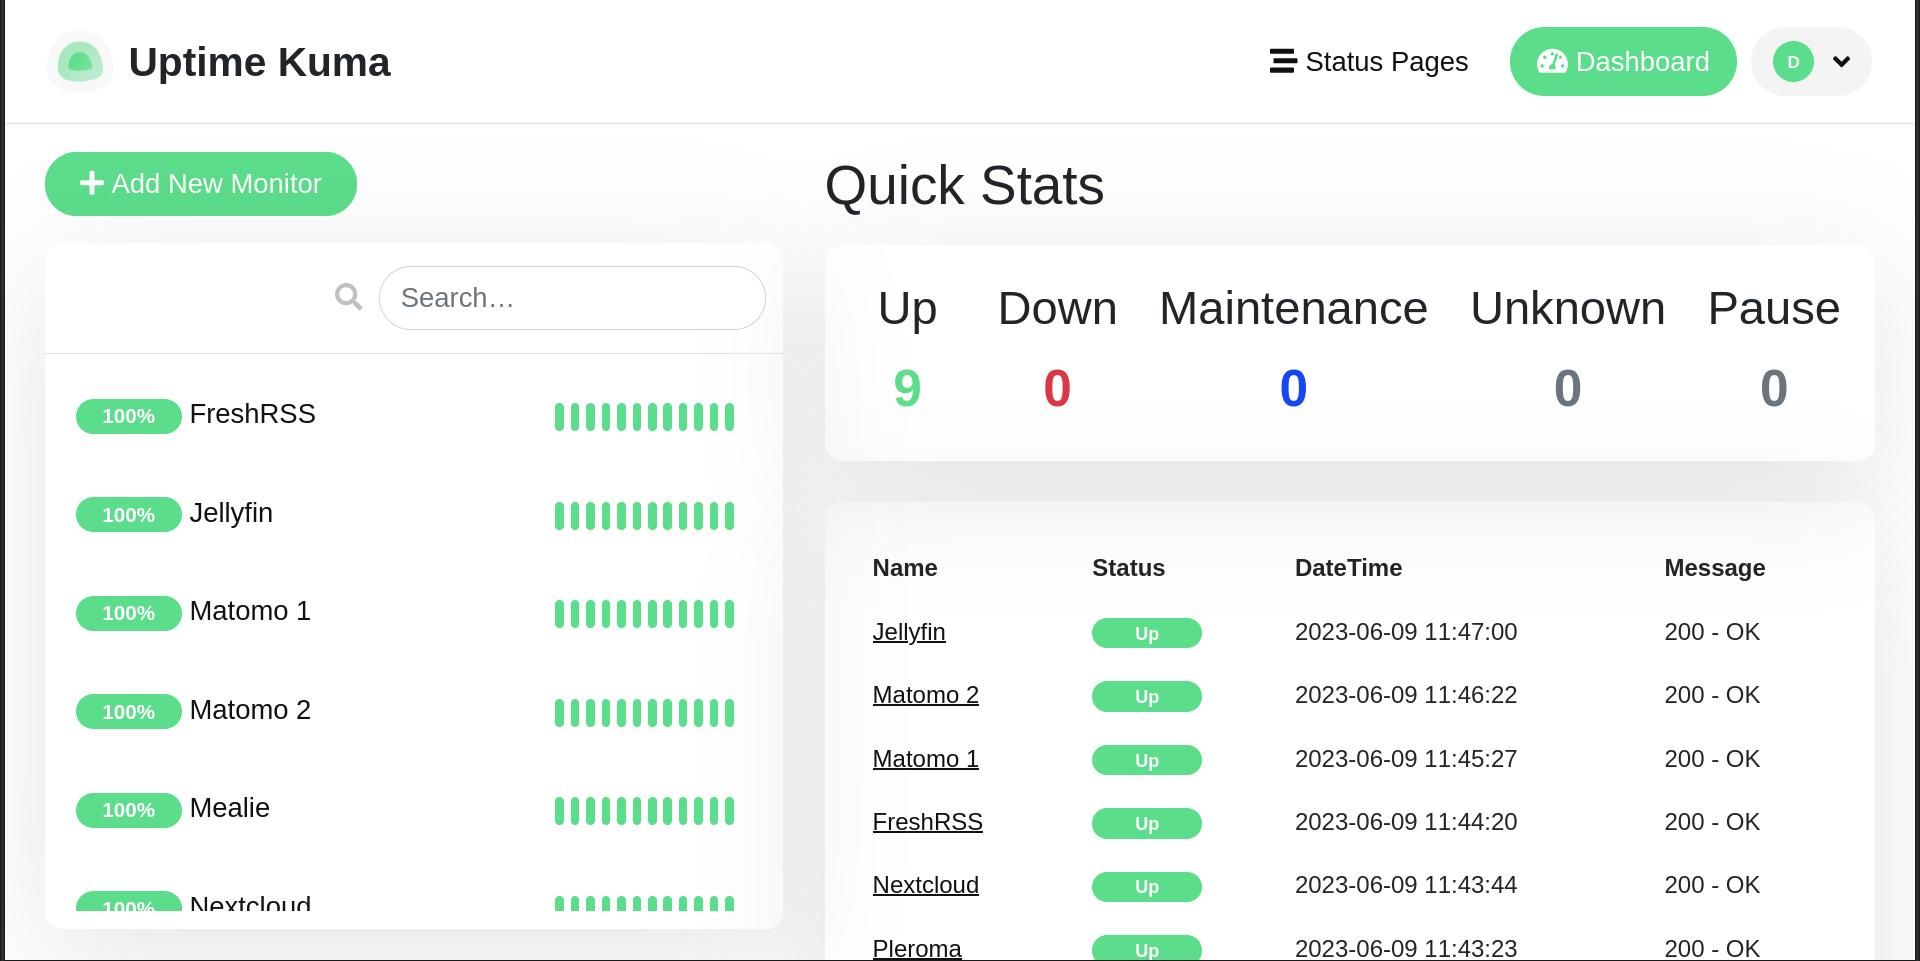The height and width of the screenshot is (961, 1920).
Task: Click timestamp 2023-06-09 11:47:00
Action: [x=1406, y=632]
